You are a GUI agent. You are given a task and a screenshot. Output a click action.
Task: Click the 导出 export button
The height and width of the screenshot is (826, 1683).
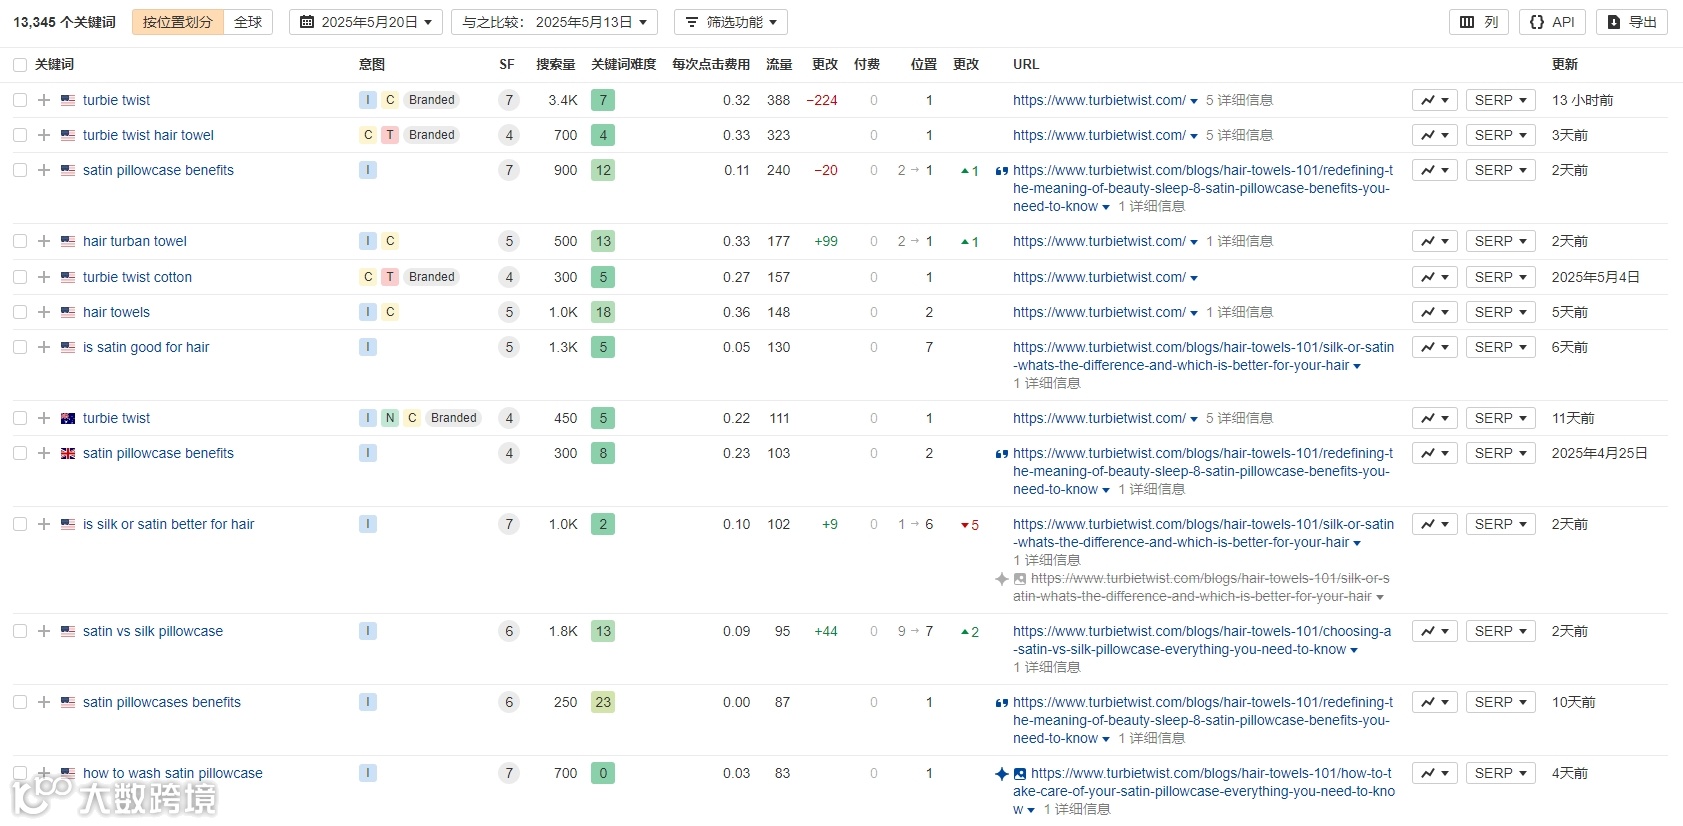coord(1632,22)
